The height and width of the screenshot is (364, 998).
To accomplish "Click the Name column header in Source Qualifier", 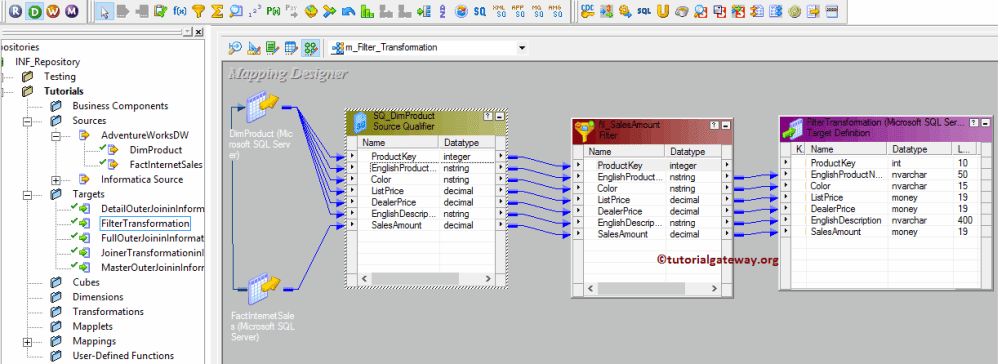I will coord(399,143).
